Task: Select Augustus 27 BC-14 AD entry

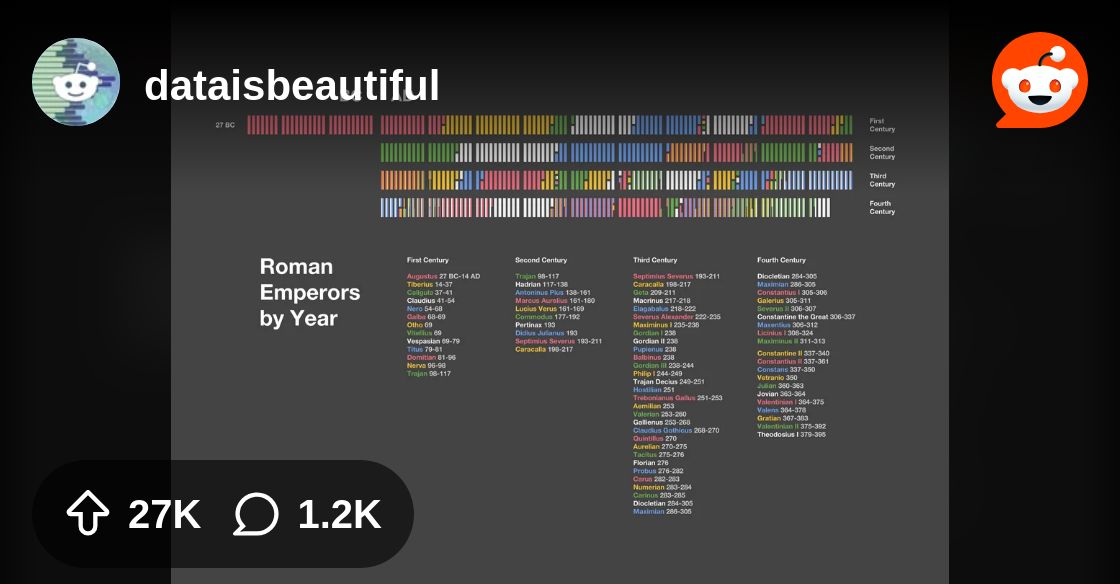Action: (444, 276)
